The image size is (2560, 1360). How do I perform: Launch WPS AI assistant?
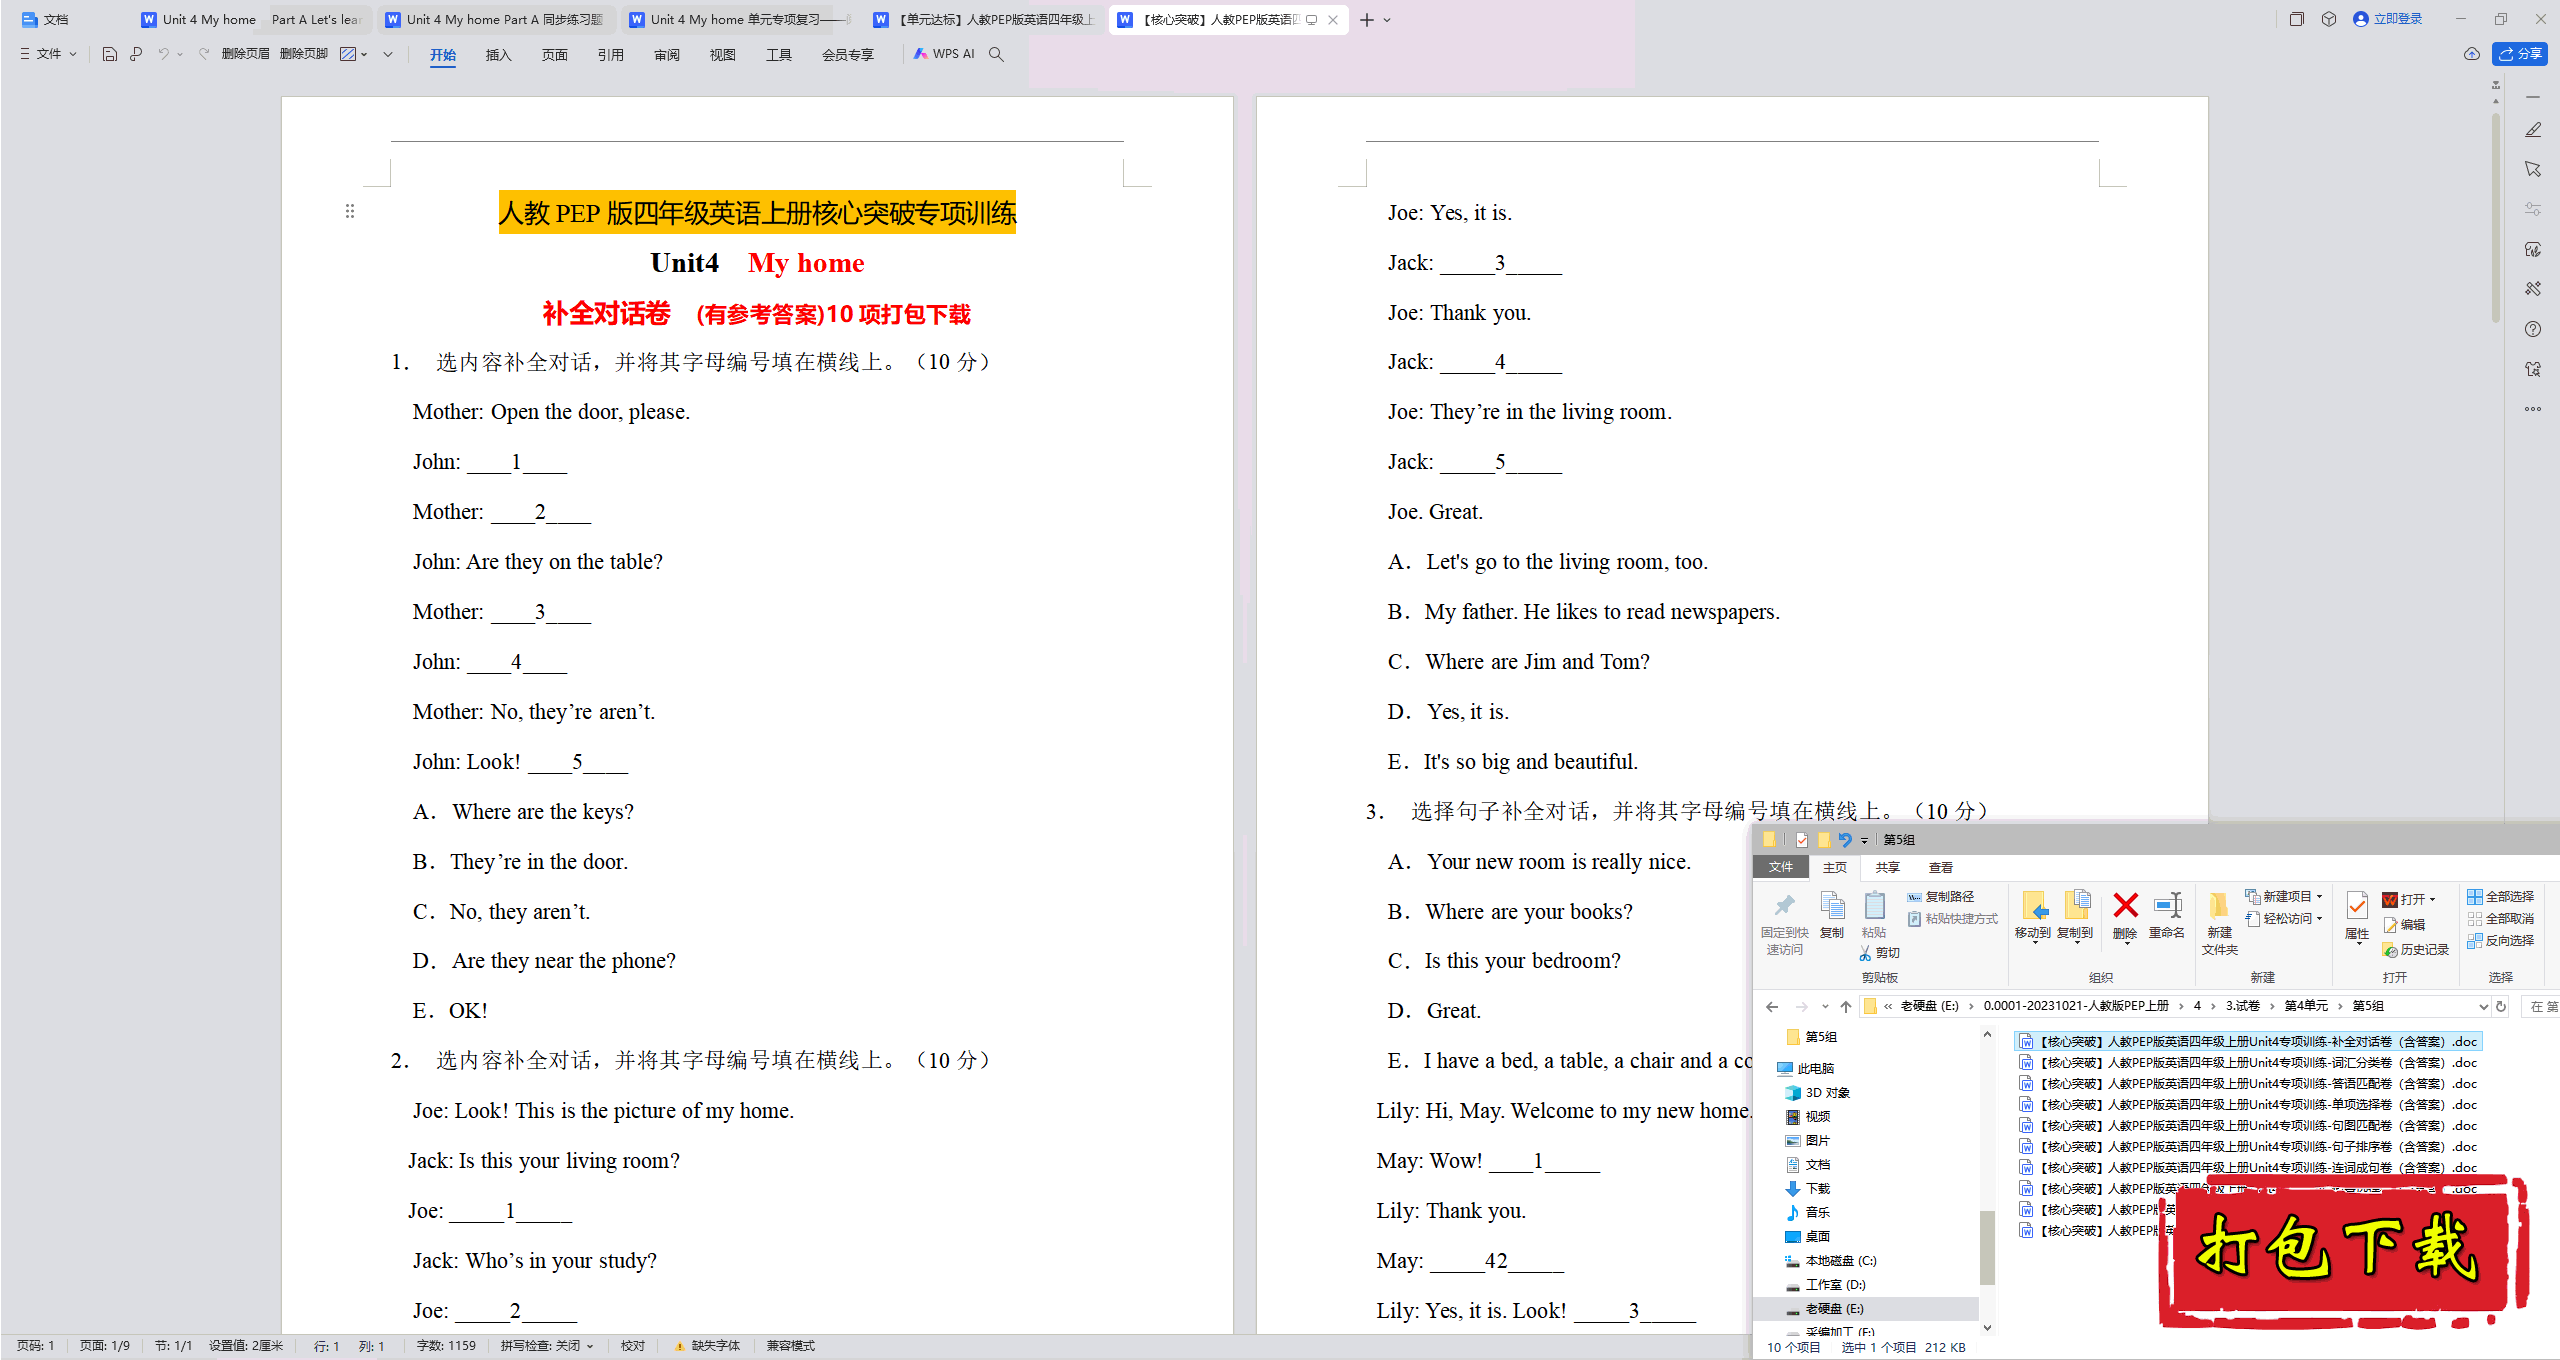pos(944,54)
